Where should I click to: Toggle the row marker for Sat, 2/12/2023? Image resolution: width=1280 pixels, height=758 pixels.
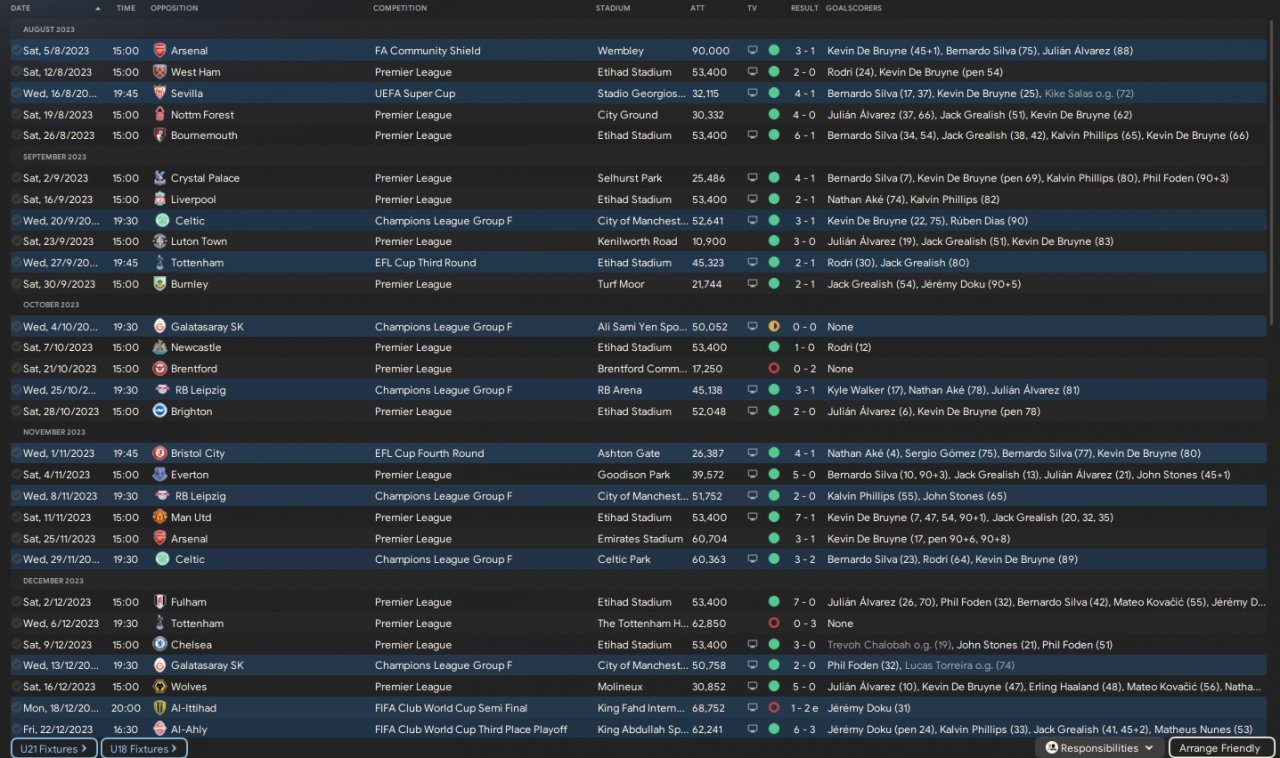(x=16, y=602)
